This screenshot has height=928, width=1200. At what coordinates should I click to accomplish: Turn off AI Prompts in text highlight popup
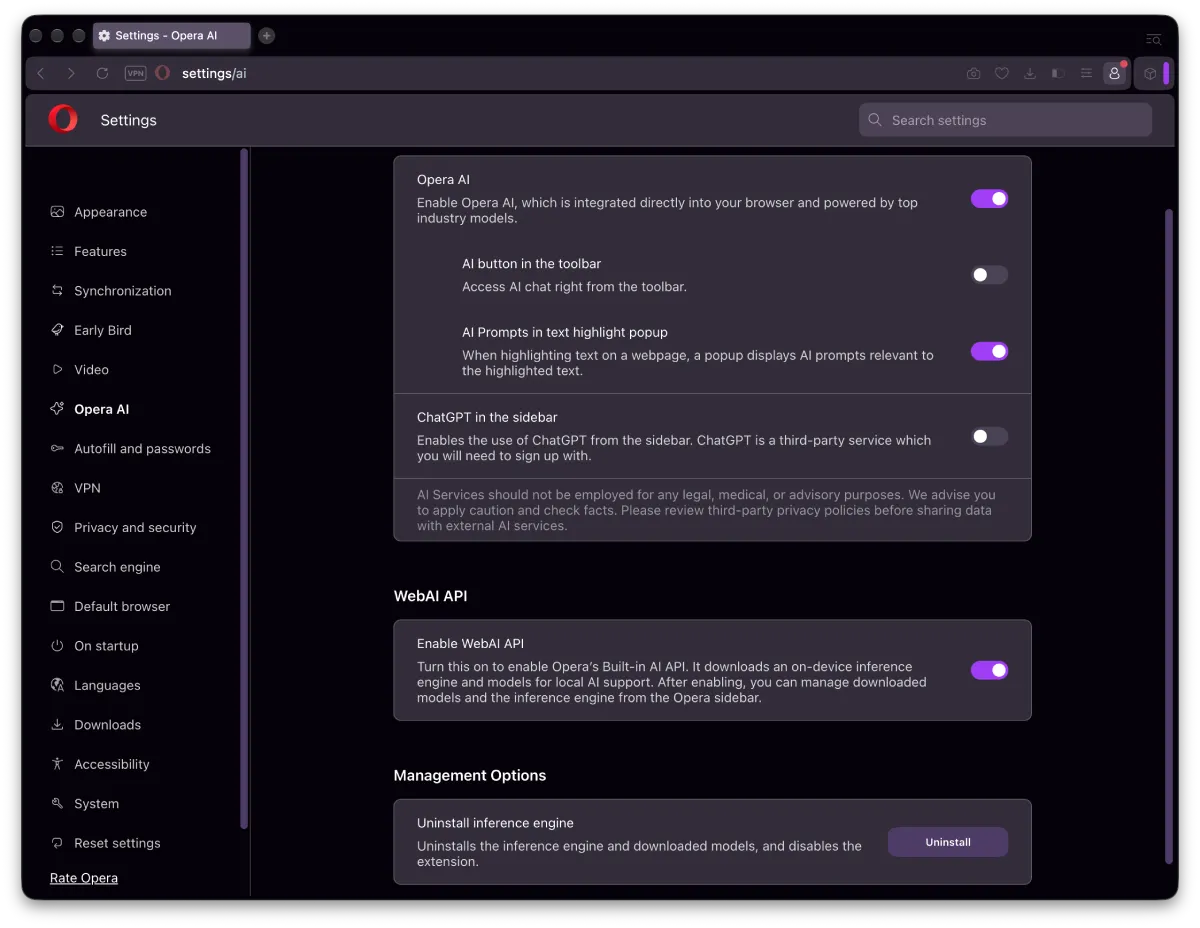pyautogui.click(x=989, y=351)
